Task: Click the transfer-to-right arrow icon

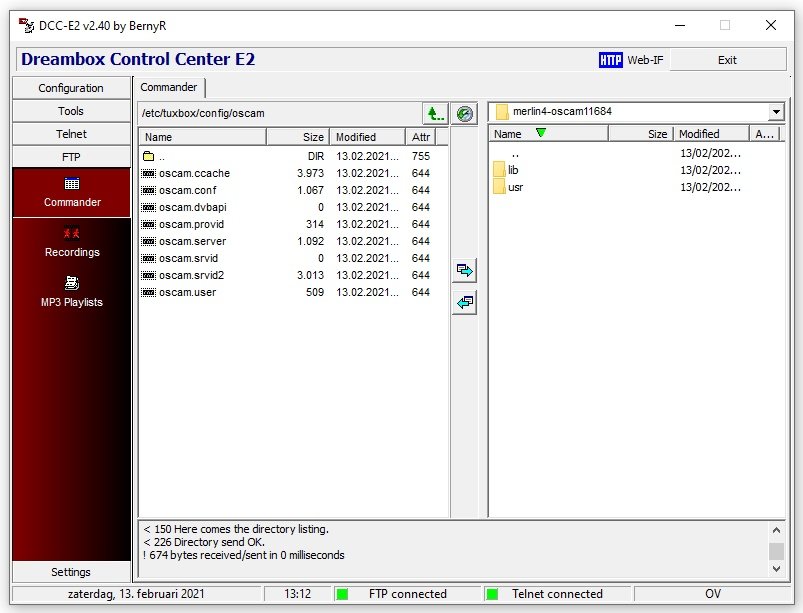Action: point(464,270)
